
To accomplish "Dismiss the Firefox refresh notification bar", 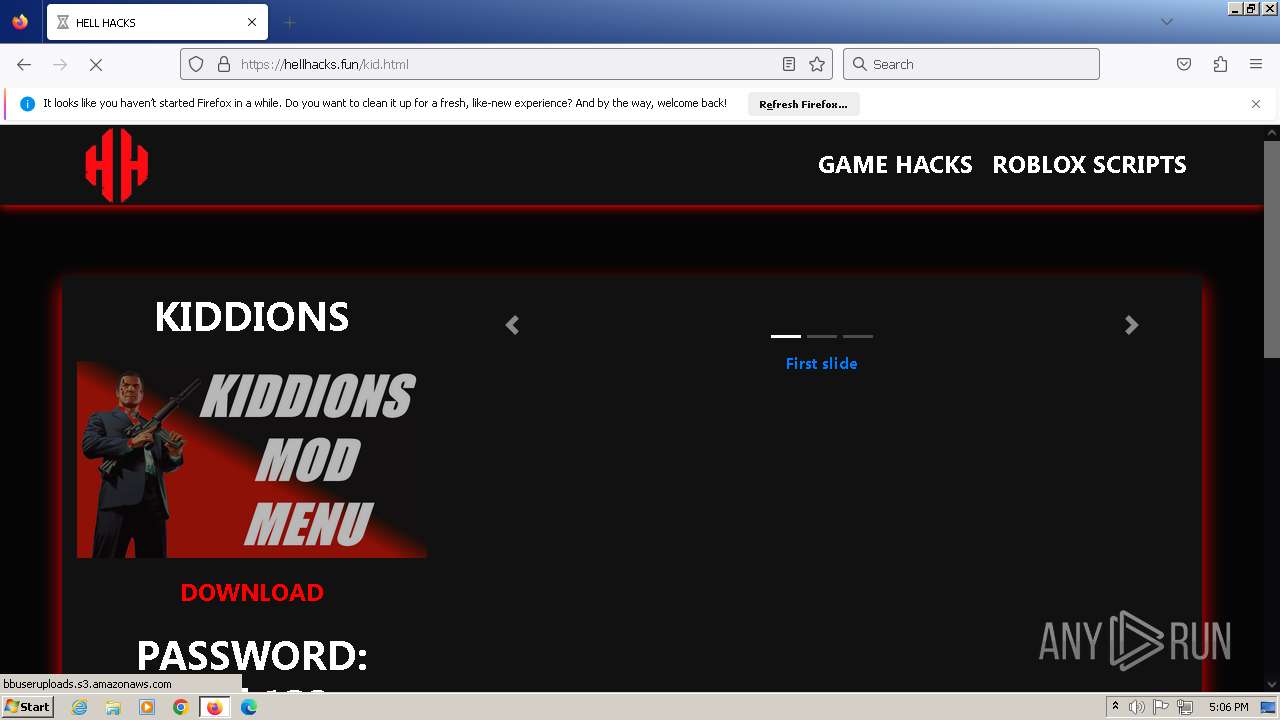I will [1256, 104].
